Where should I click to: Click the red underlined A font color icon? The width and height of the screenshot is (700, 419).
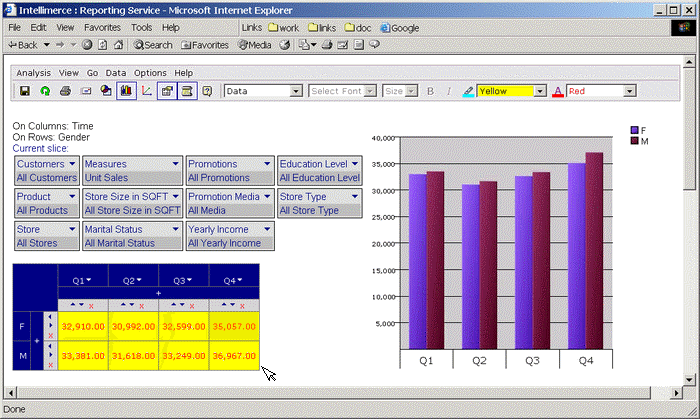(x=558, y=91)
